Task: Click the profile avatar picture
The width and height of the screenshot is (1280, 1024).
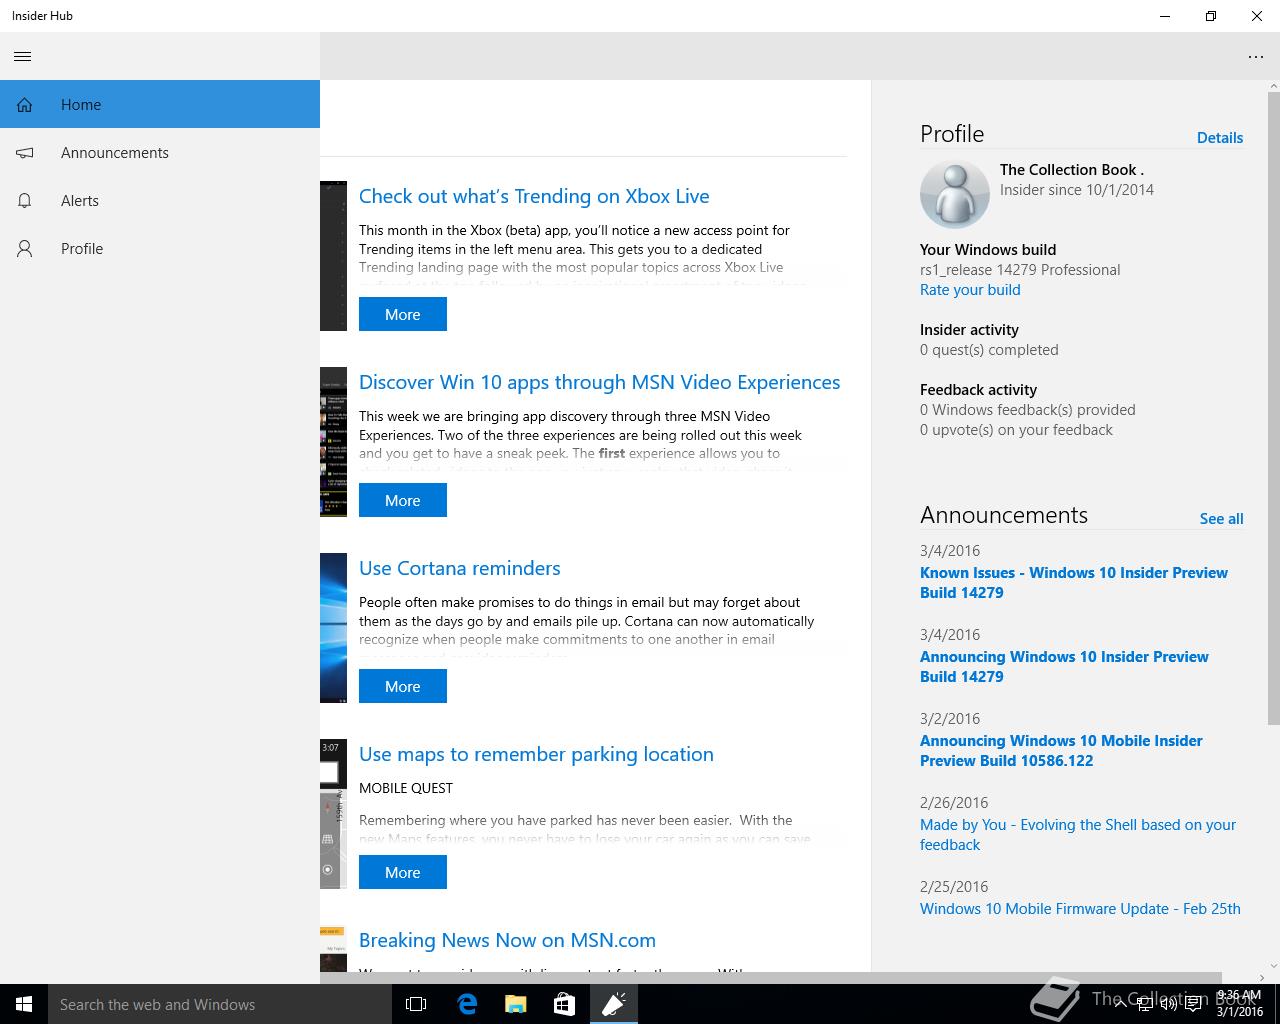Action: tap(955, 195)
